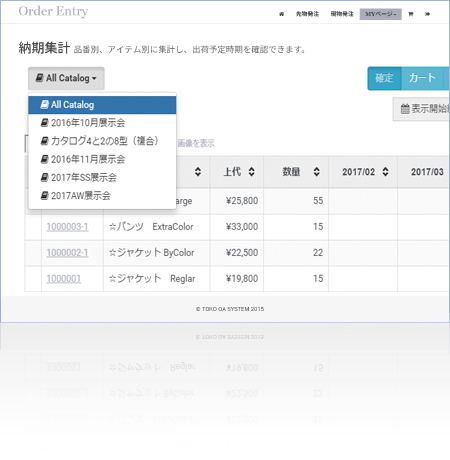Select highlighted All Catalog option in list
The image size is (450, 460).
pyautogui.click(x=102, y=105)
